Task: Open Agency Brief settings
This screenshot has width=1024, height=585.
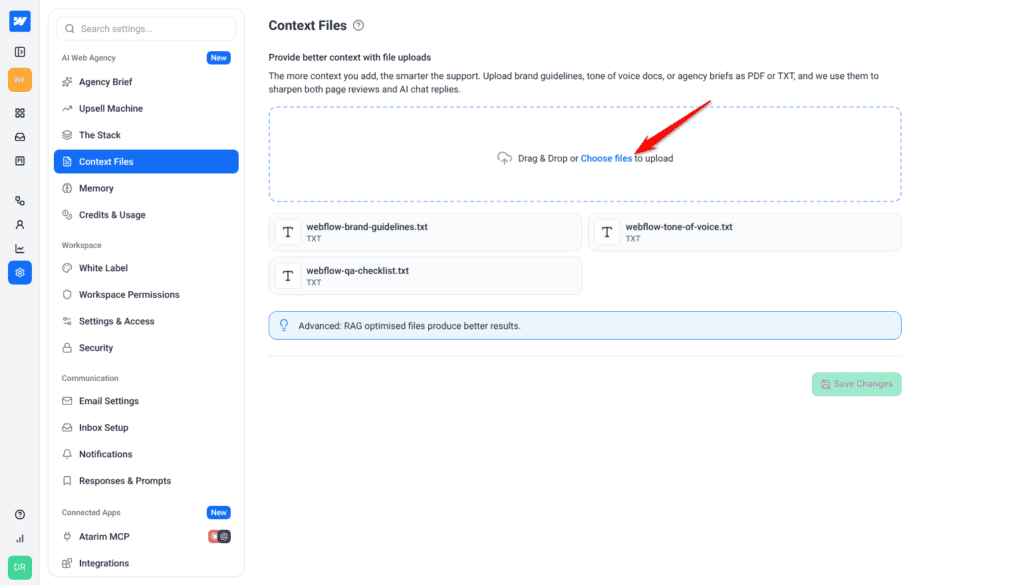Action: (x=146, y=82)
